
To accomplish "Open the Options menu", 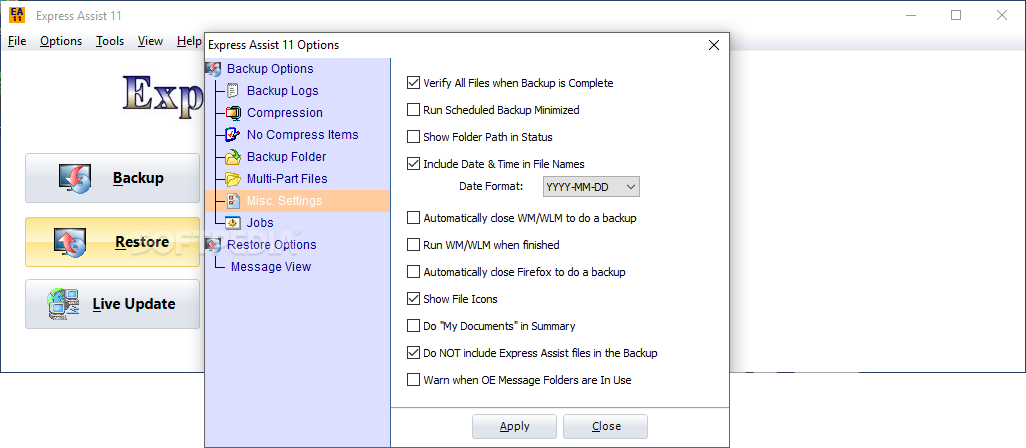I will tap(61, 41).
